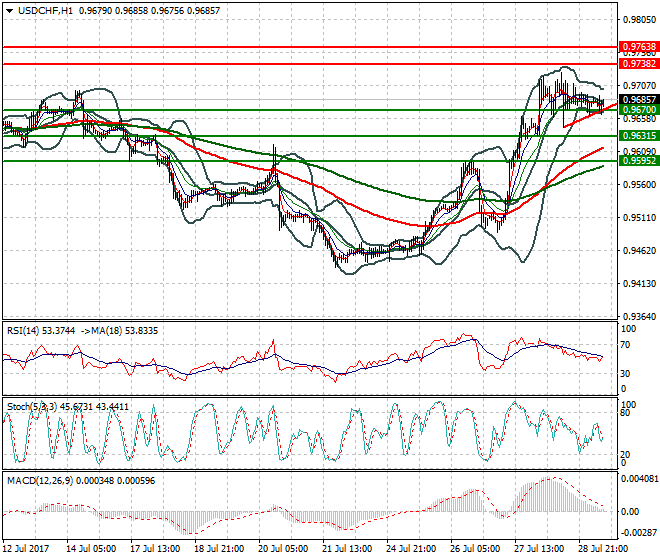
Task: Select the 26 Jul 05:00 time axis label
Action: (x=475, y=549)
